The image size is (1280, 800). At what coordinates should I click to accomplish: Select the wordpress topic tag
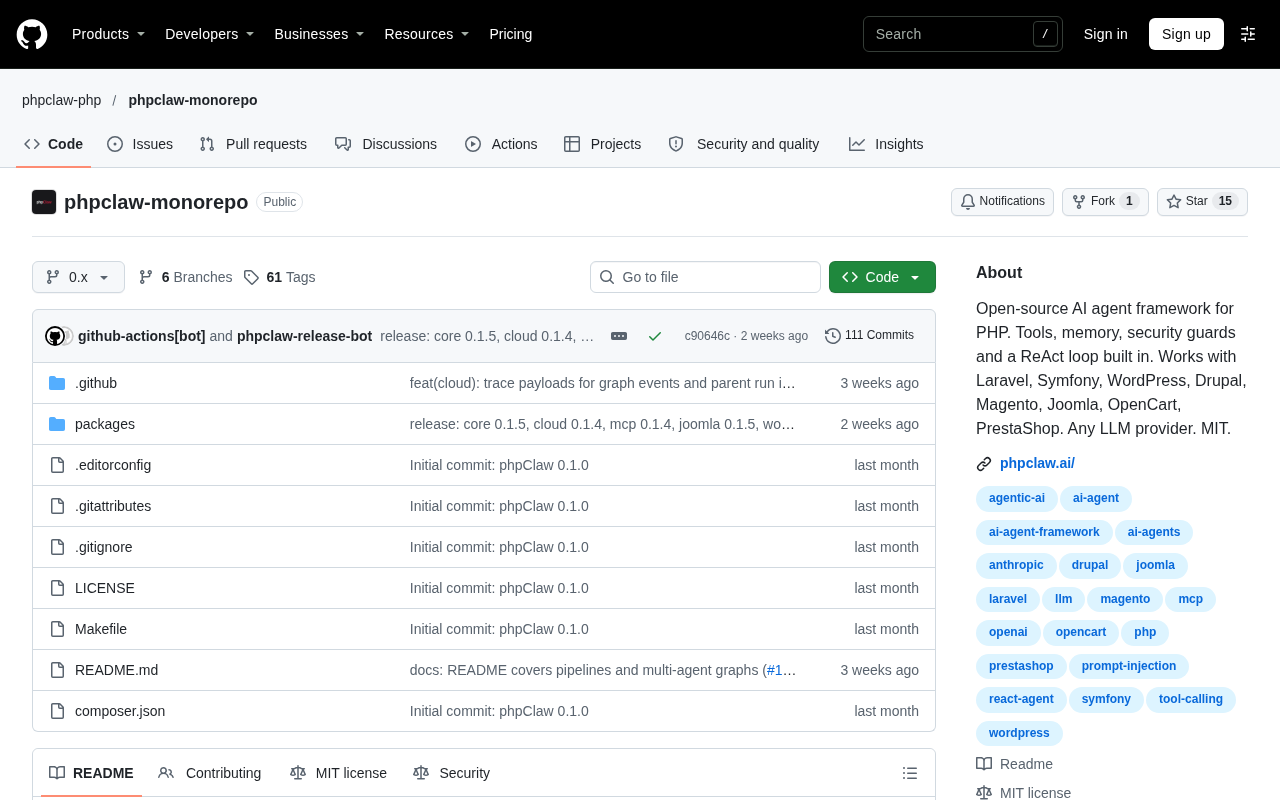[x=1019, y=733]
